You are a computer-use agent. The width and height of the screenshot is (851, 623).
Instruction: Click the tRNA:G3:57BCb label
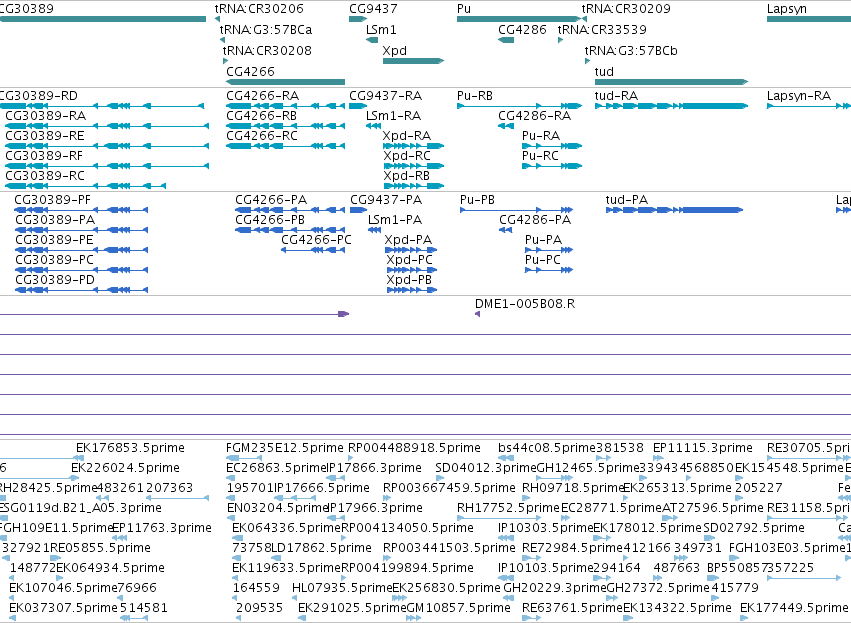pyautogui.click(x=631, y=50)
